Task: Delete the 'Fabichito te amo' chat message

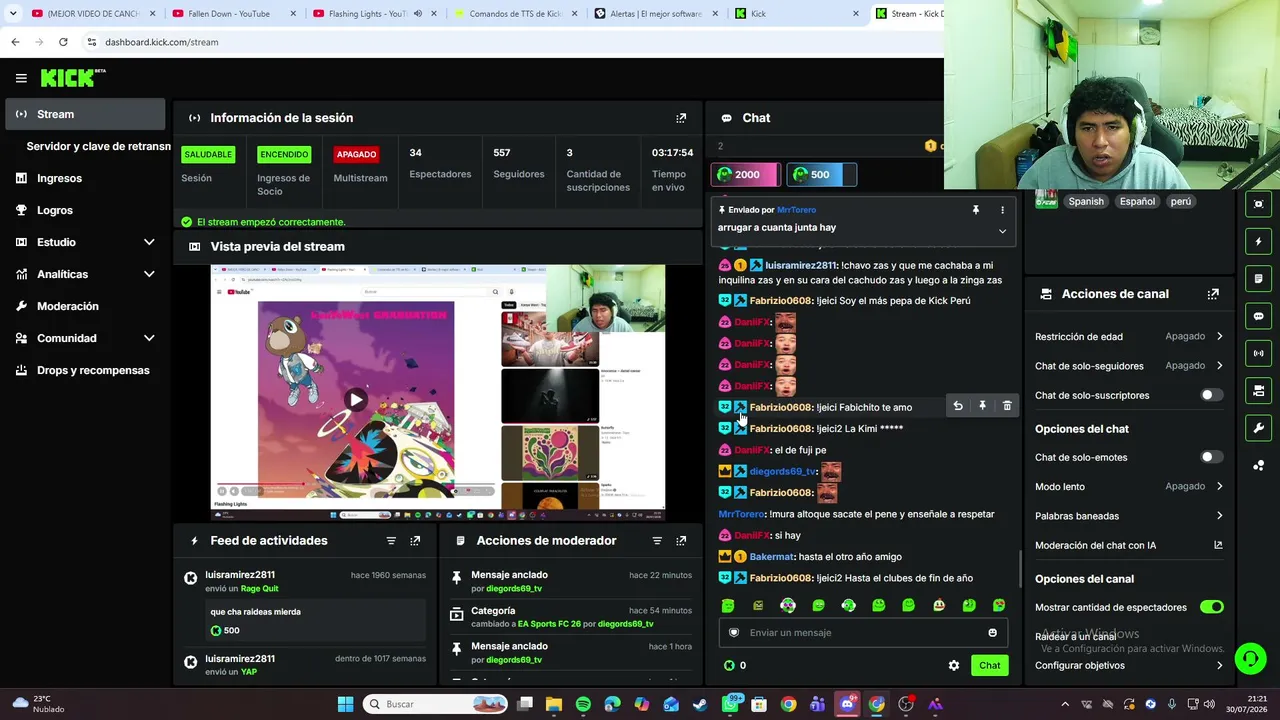Action: point(1007,406)
